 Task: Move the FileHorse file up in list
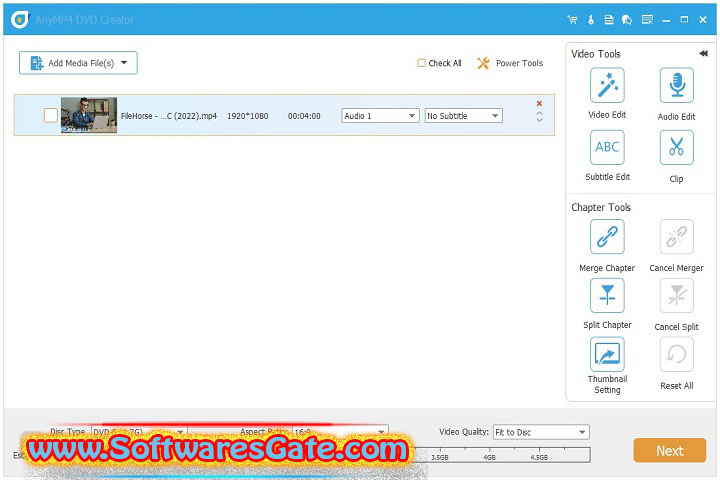[x=539, y=113]
